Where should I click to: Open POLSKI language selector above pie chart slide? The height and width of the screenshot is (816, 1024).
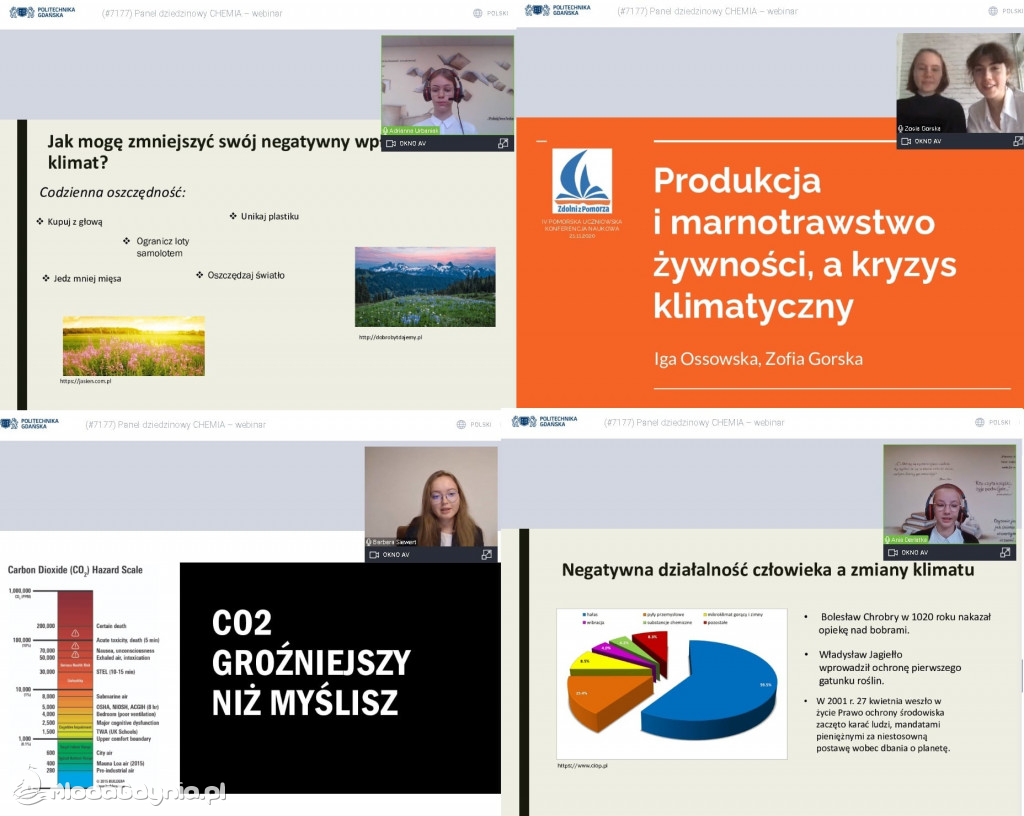pyautogui.click(x=993, y=422)
